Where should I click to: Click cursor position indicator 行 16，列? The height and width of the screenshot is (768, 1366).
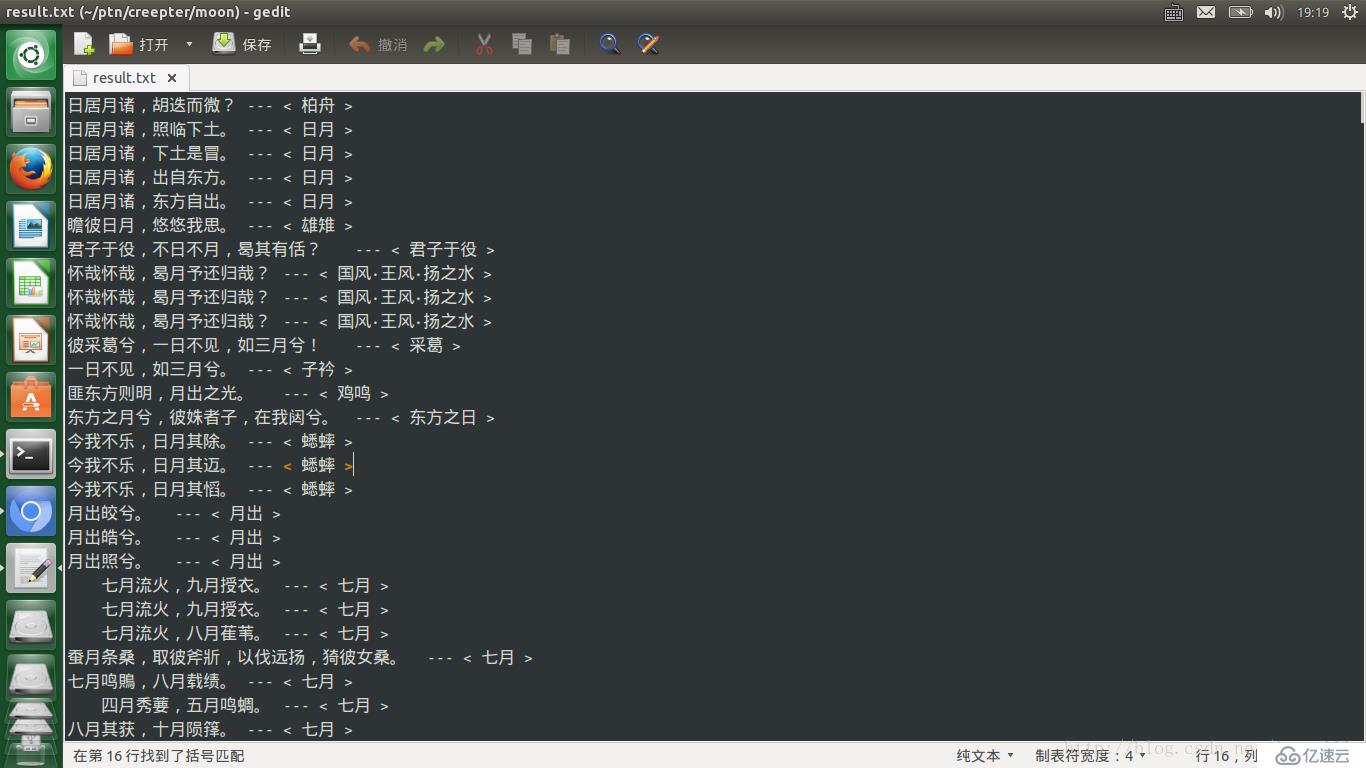pyautogui.click(x=1227, y=755)
